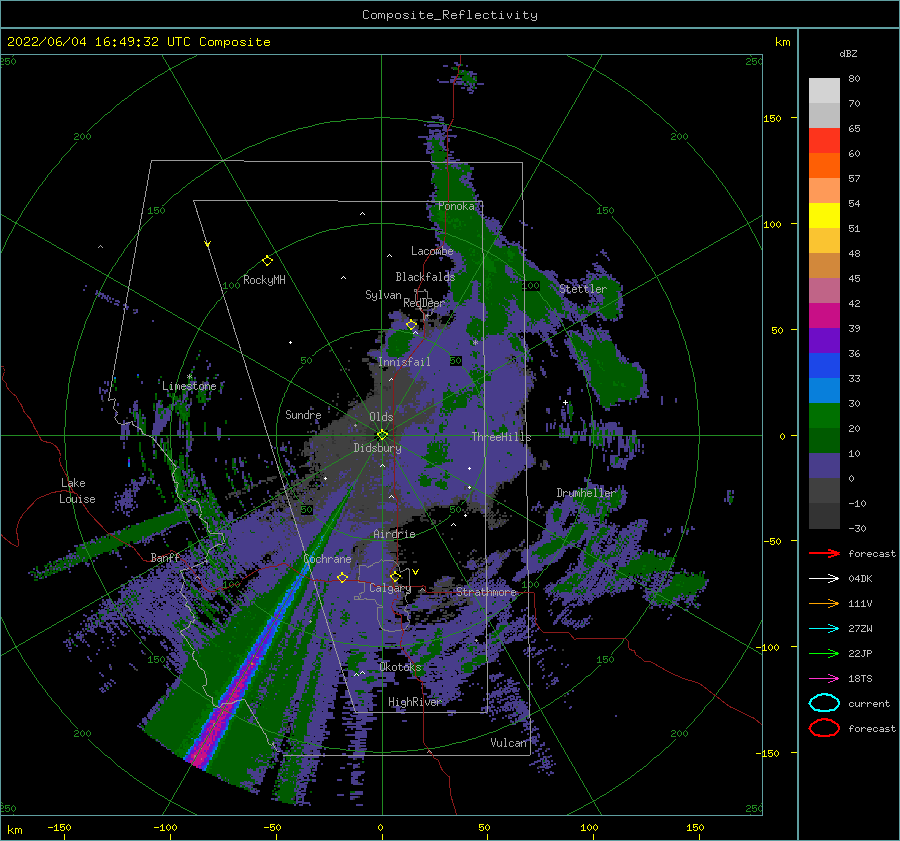This screenshot has width=900, height=841.
Task: Select the yellow diamond marker right of Cochrane
Action: click(x=342, y=577)
